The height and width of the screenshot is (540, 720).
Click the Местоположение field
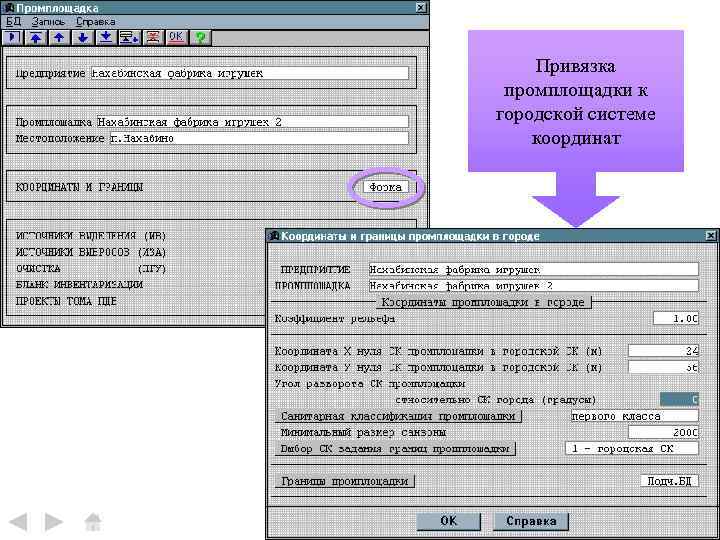point(259,138)
